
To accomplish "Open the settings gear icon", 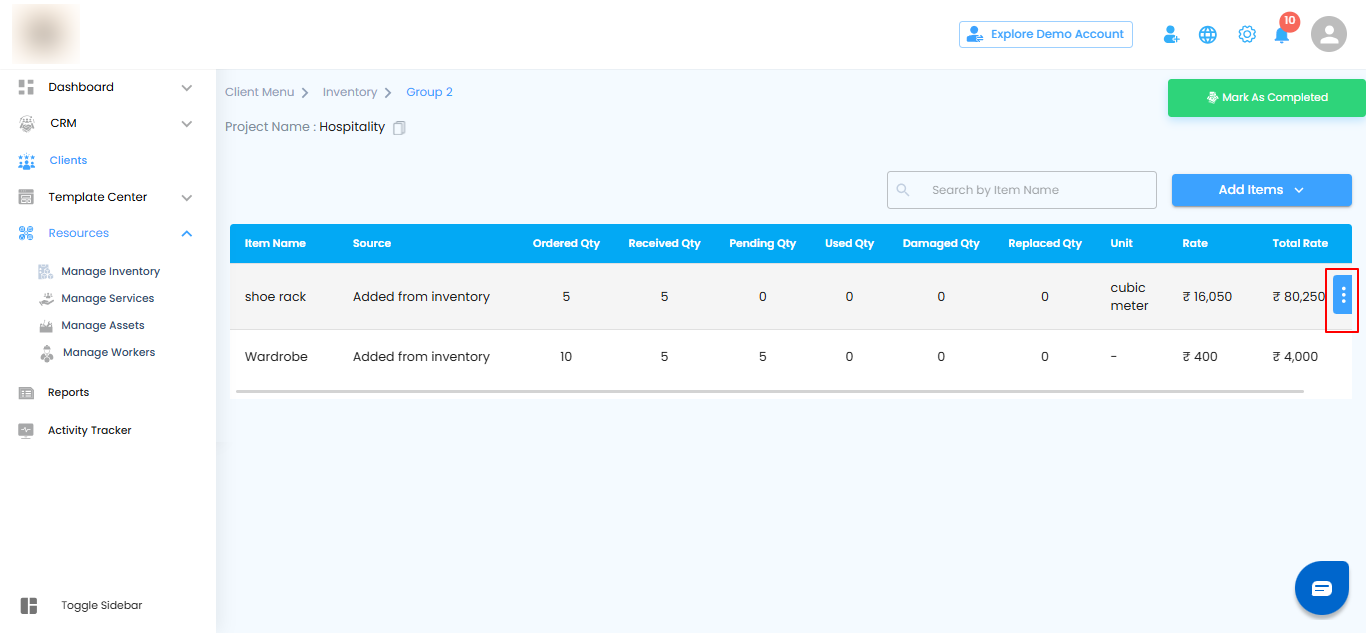I will tap(1247, 34).
